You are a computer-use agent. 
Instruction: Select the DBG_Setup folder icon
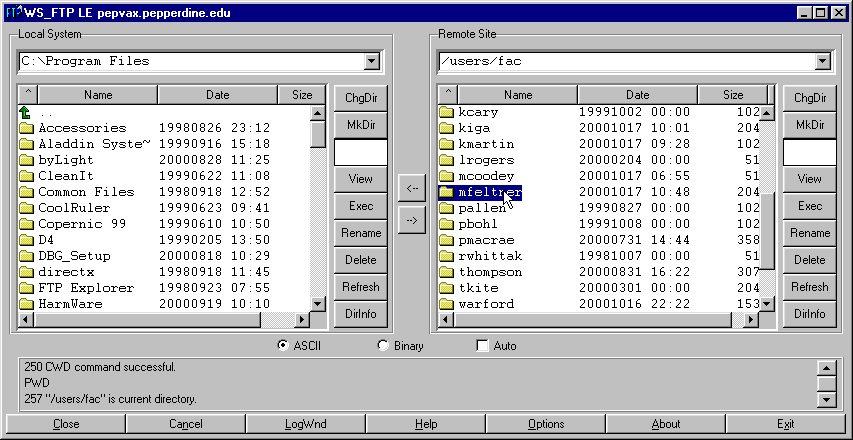(x=26, y=256)
